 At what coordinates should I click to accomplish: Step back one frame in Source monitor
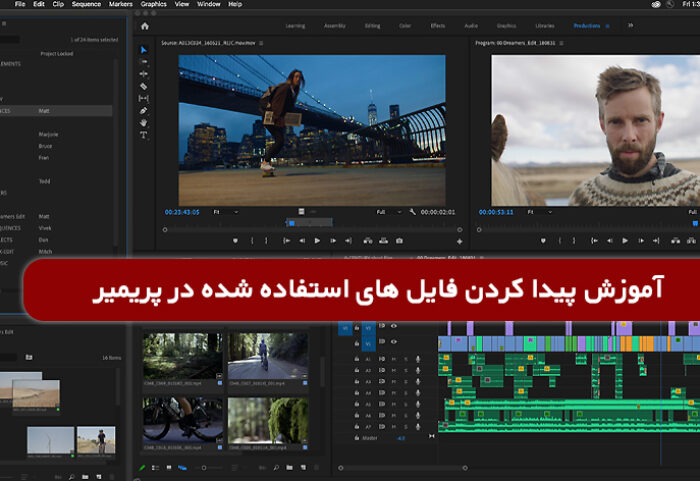tap(302, 241)
